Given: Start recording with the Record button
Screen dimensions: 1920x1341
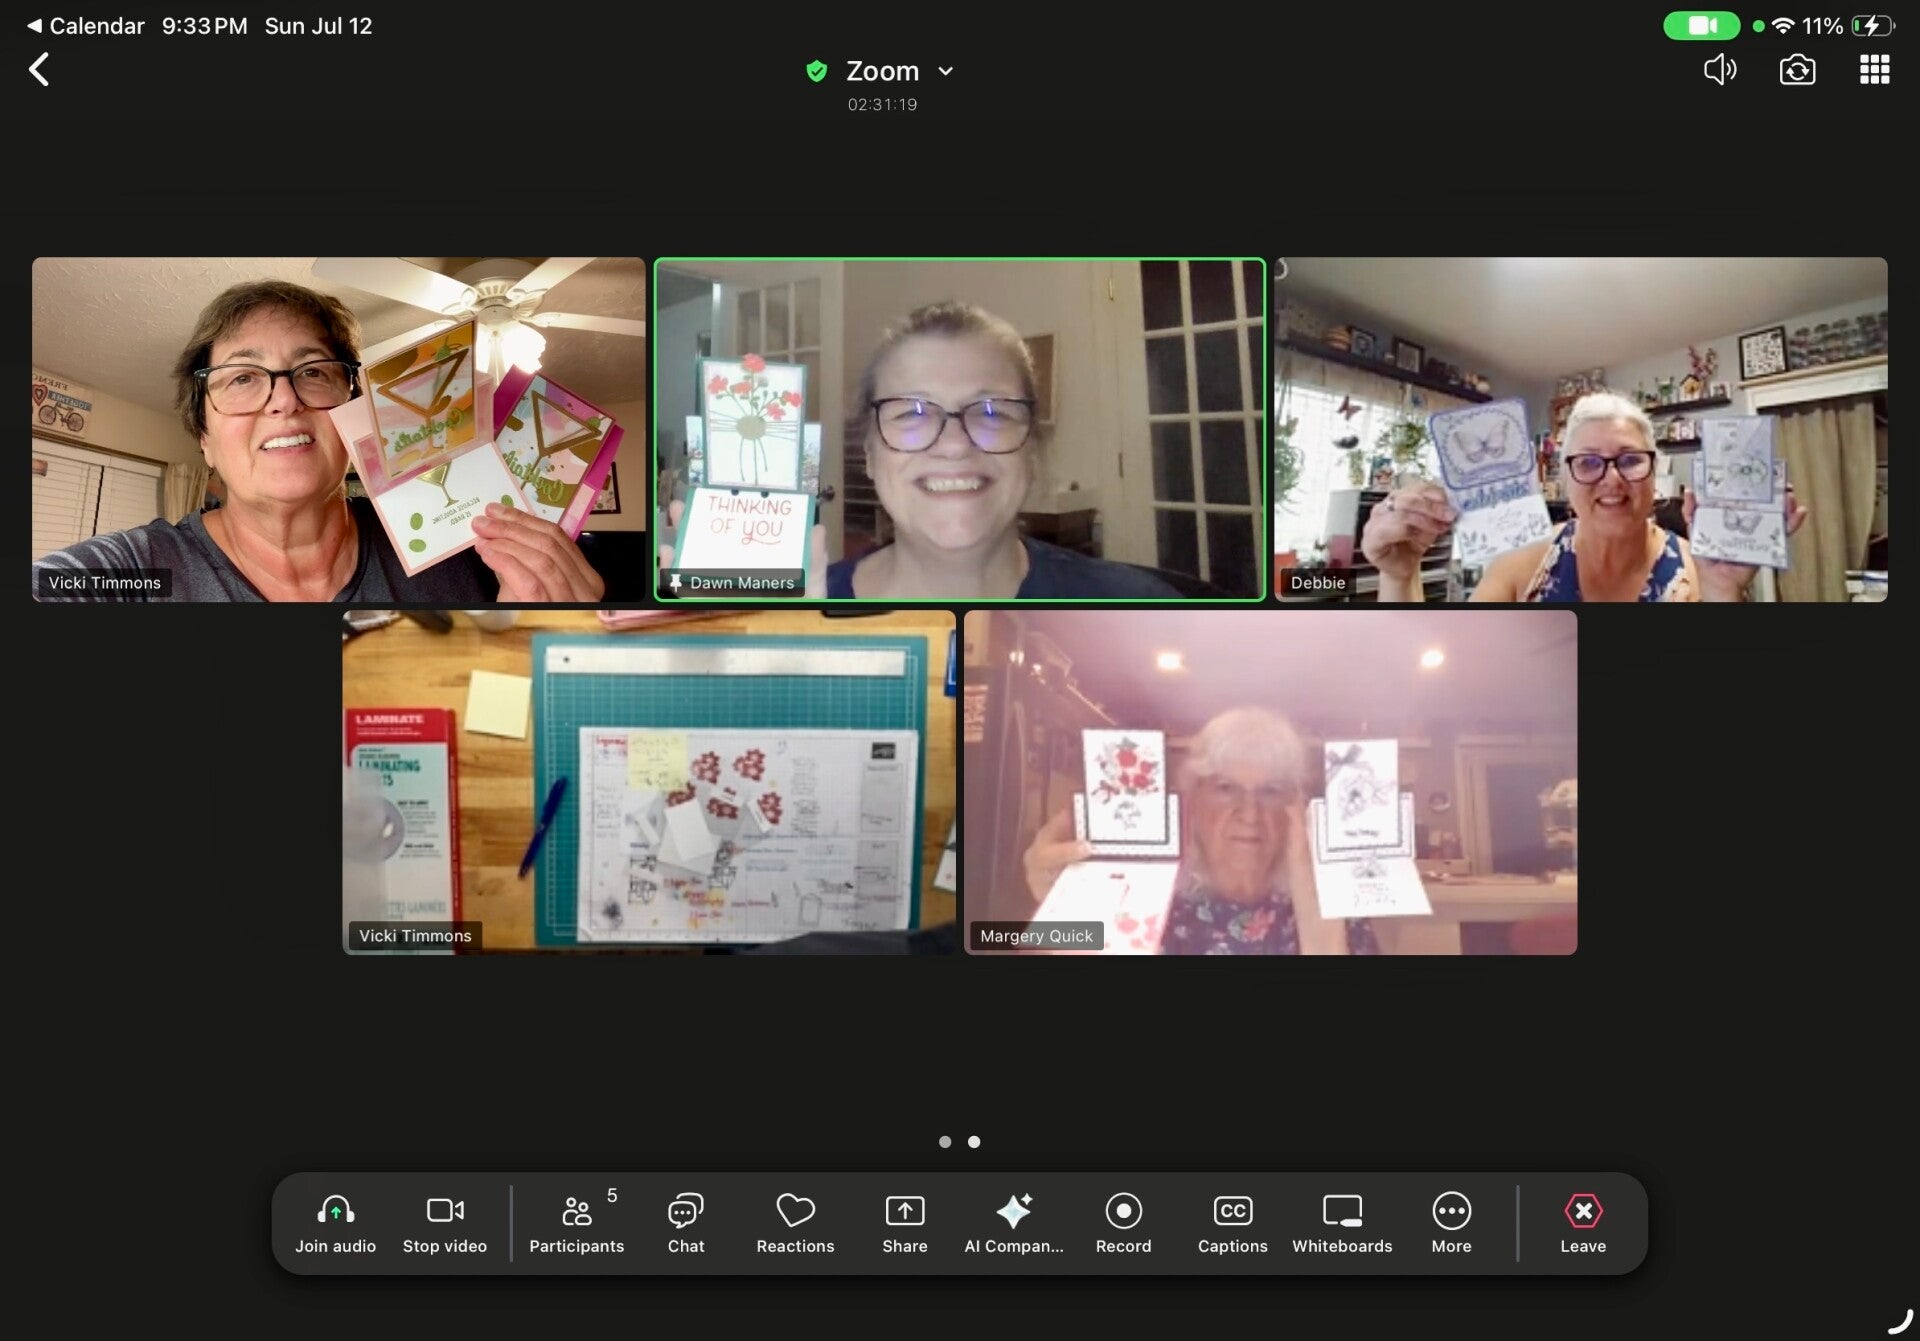Looking at the screenshot, I should (x=1123, y=1223).
